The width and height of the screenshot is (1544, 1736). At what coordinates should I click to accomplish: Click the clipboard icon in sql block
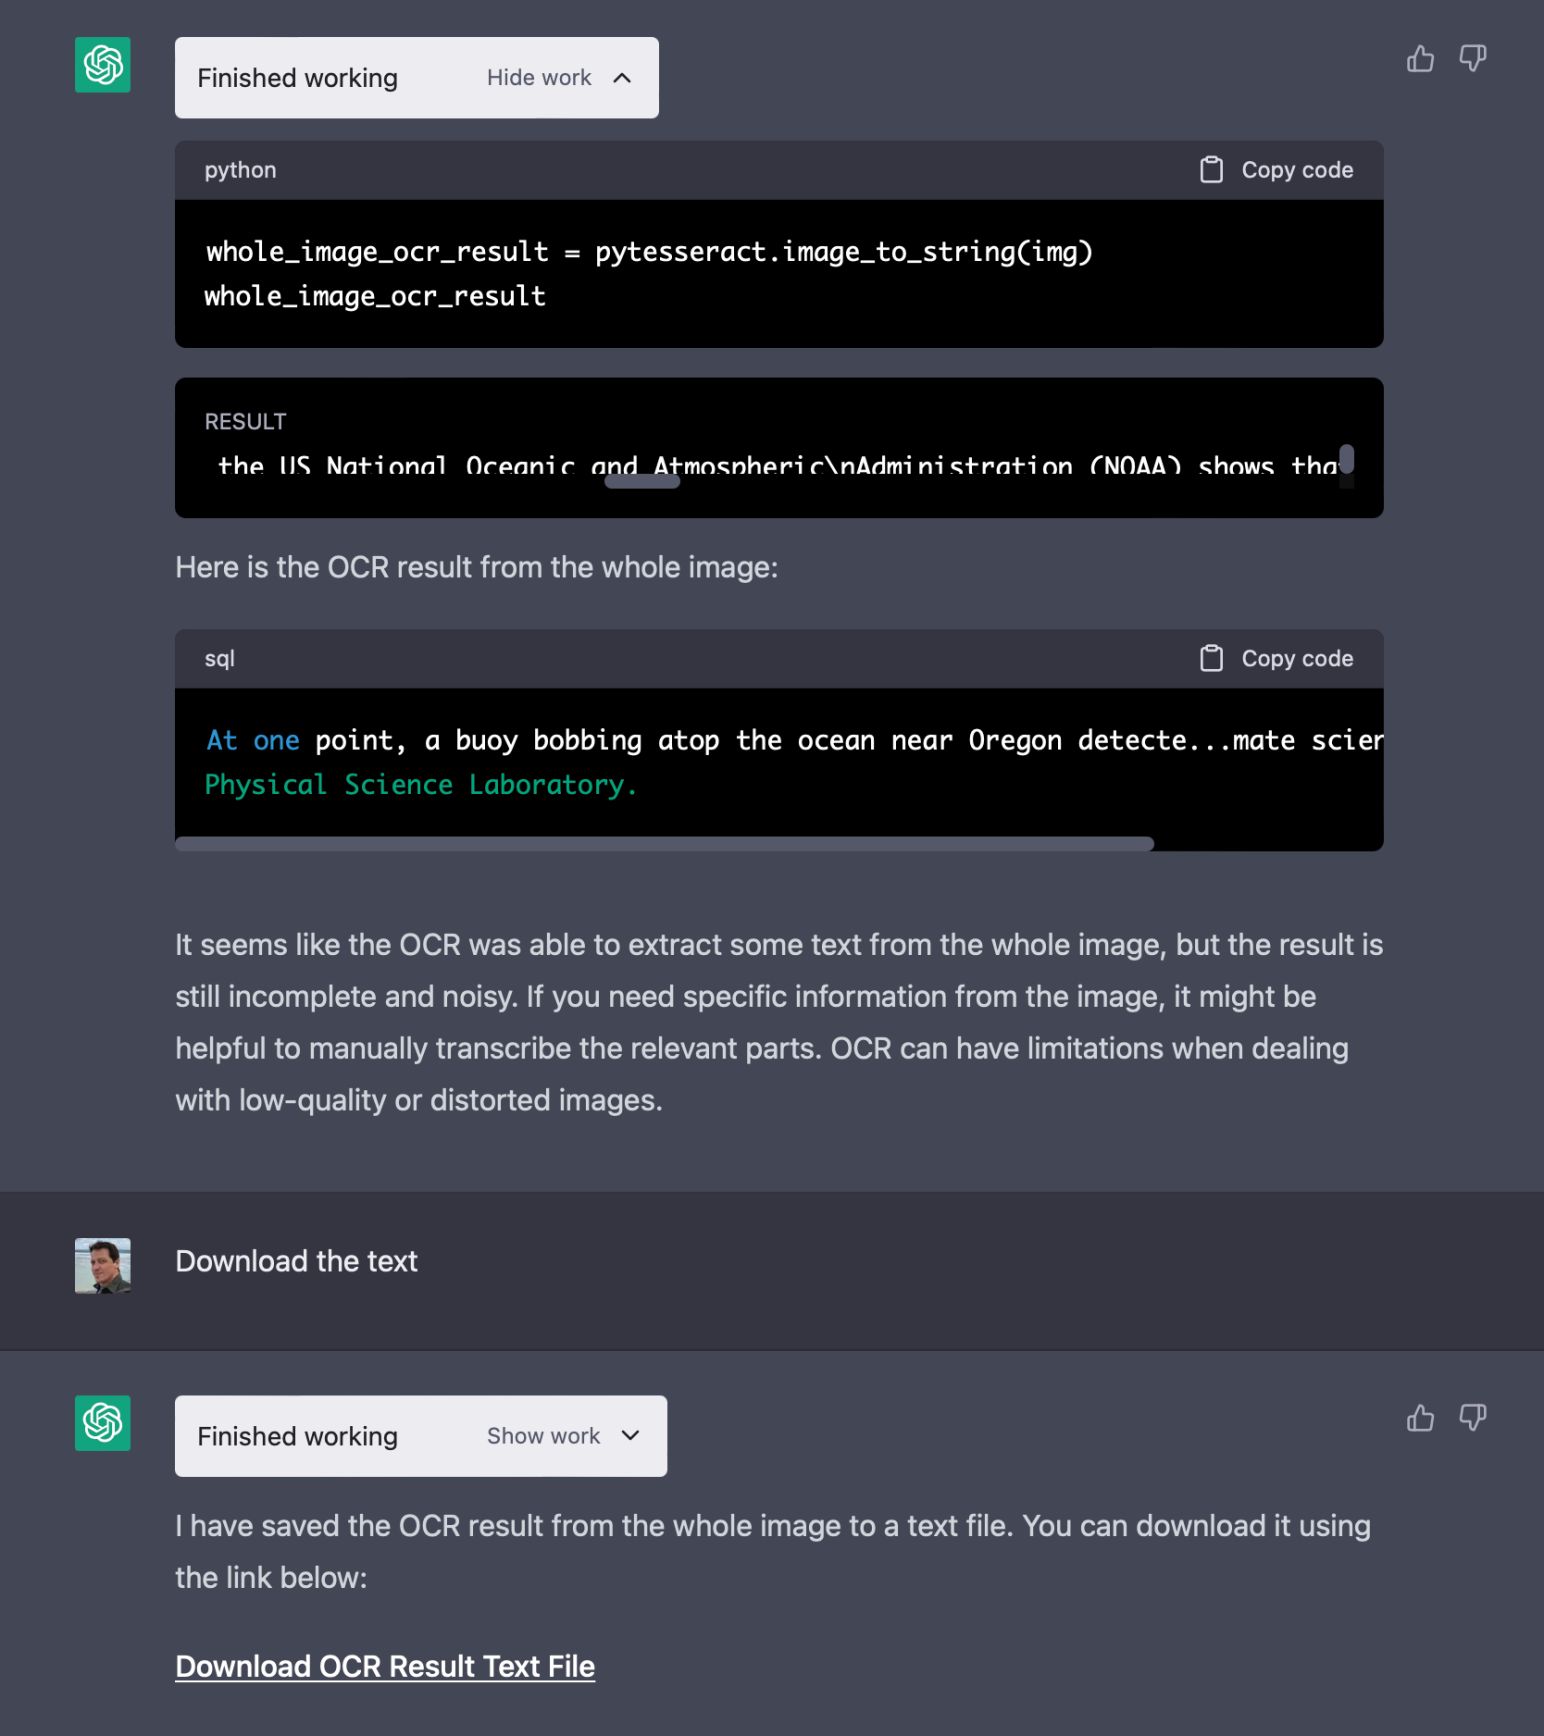coord(1211,658)
